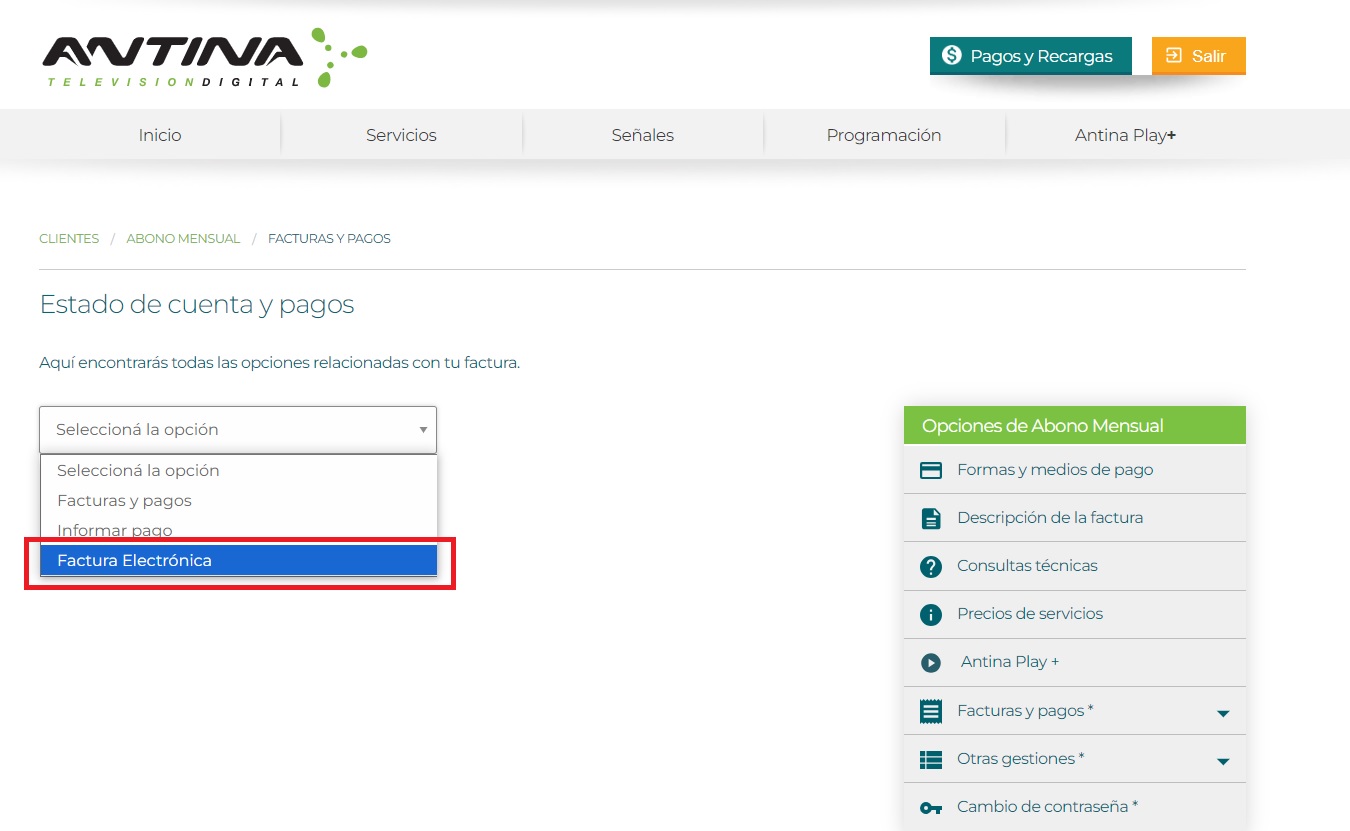The width and height of the screenshot is (1350, 831).
Task: Expand the Facturas y pagos sidebar arrow
Action: click(x=1222, y=713)
